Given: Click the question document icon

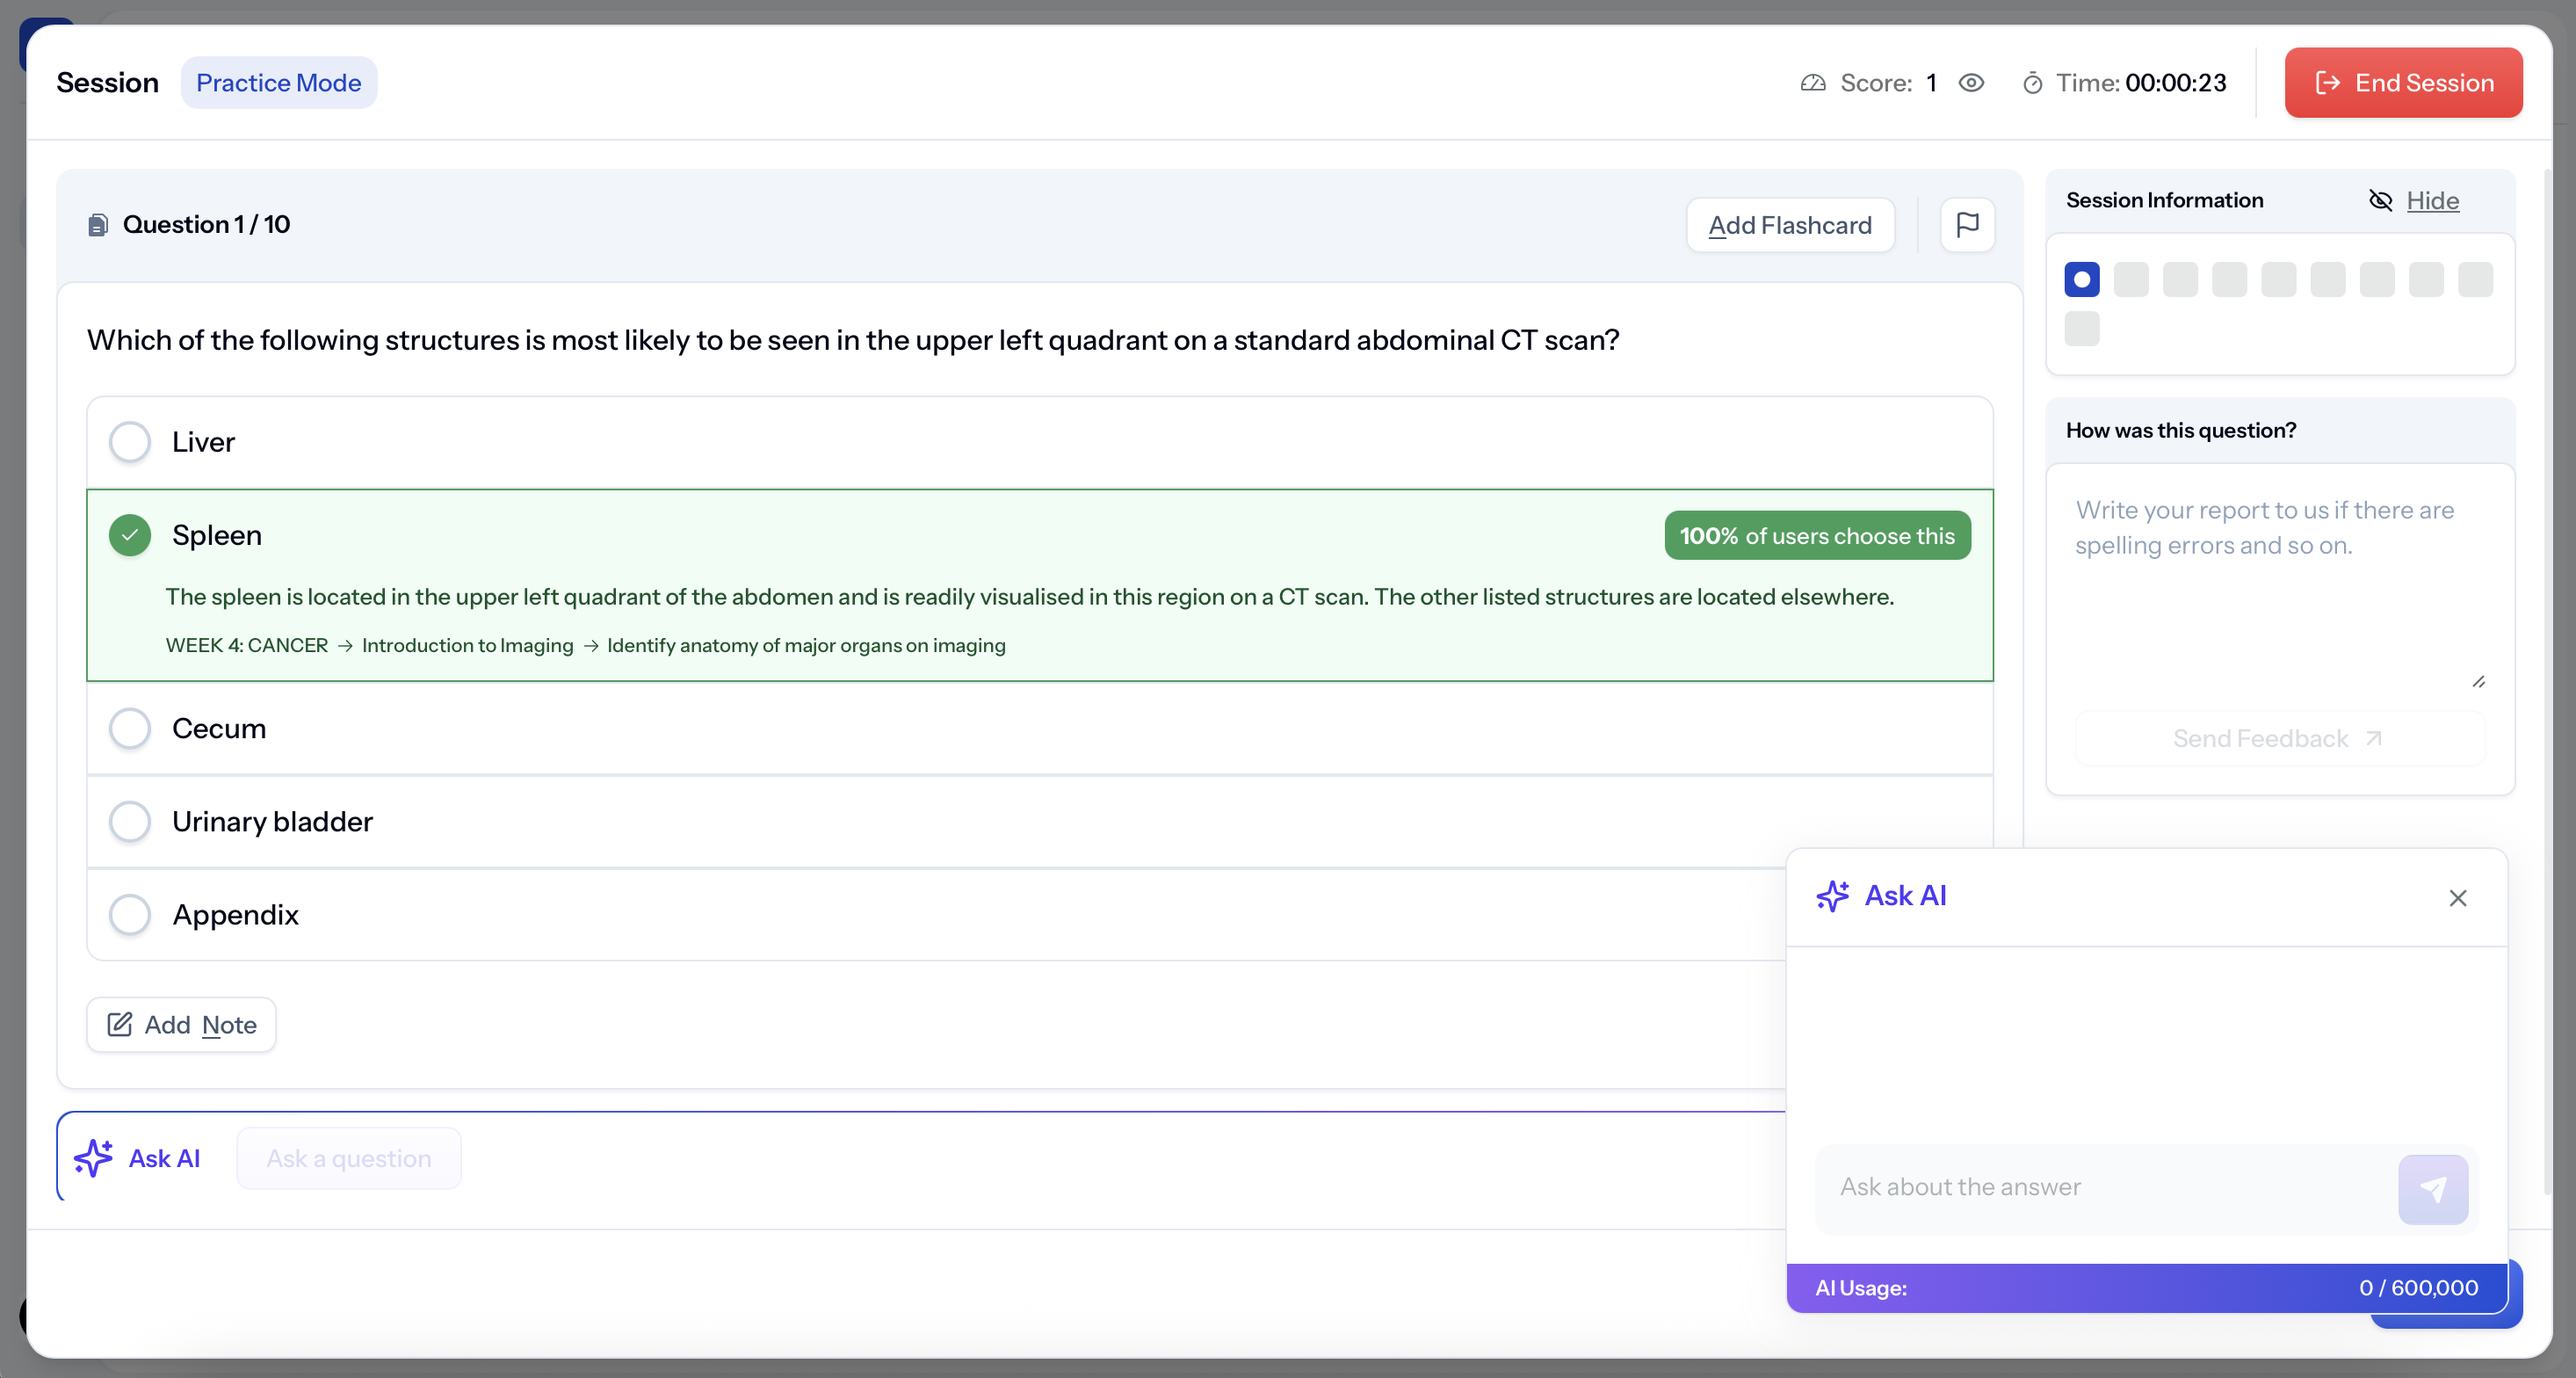Looking at the screenshot, I should coord(98,225).
